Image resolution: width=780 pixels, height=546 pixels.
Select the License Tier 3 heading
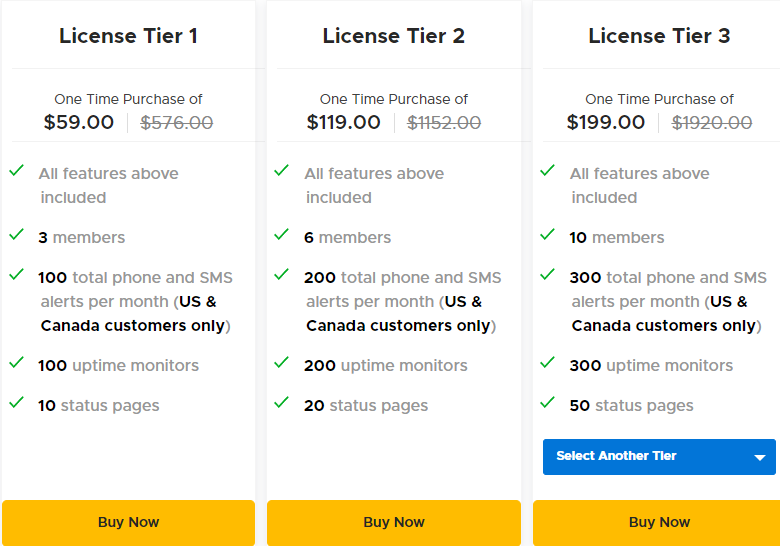pyautogui.click(x=659, y=36)
